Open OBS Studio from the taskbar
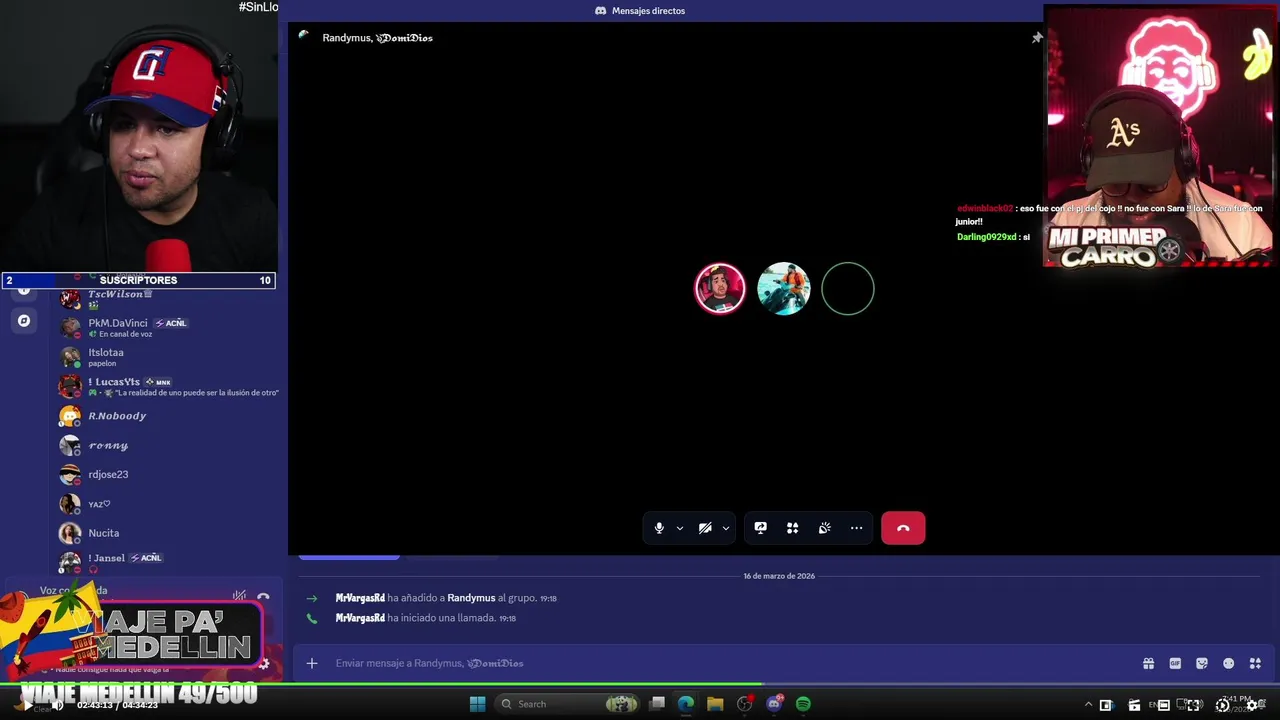Screen dimensions: 1280x720 point(744,704)
